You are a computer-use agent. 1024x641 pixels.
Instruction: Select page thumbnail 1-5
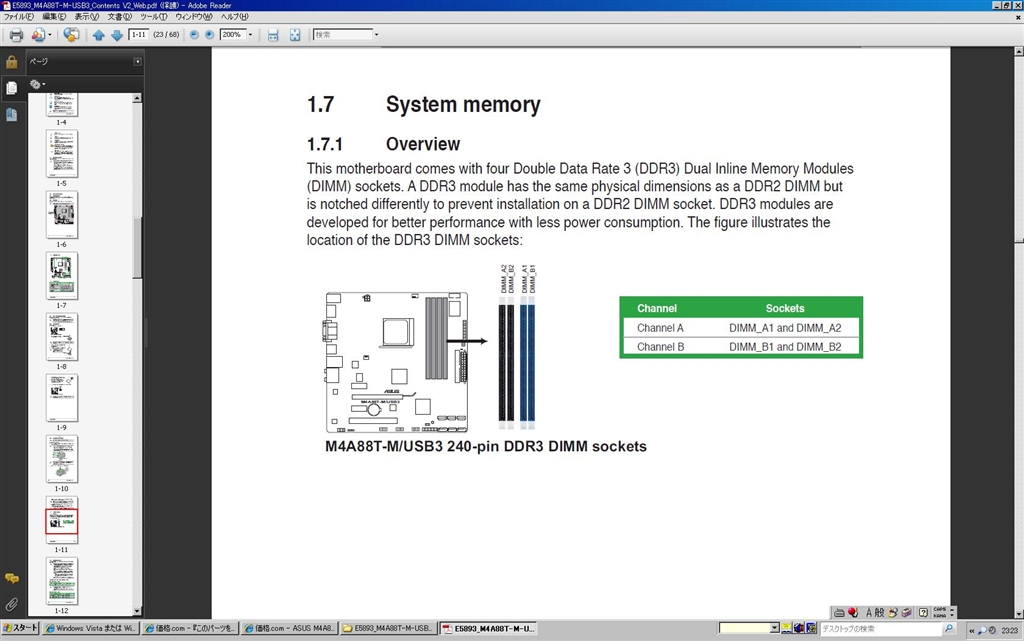[x=61, y=153]
